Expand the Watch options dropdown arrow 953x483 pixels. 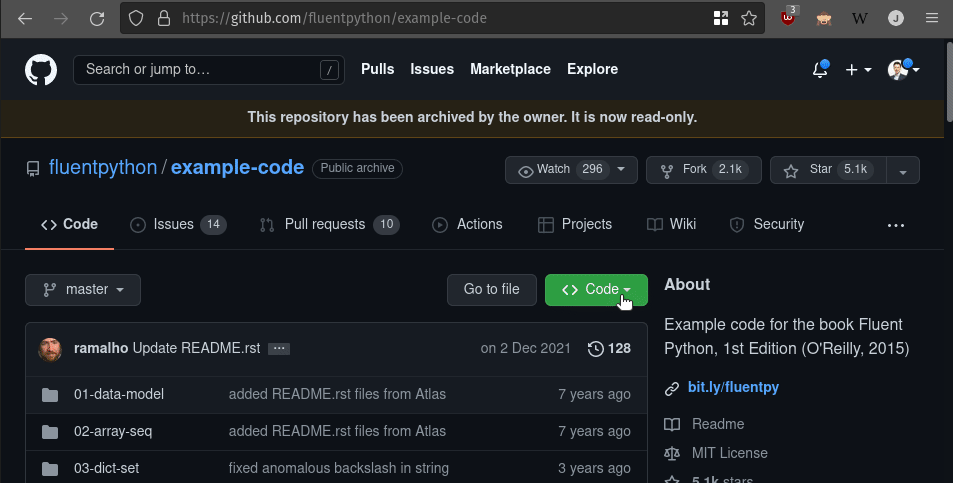click(x=621, y=170)
